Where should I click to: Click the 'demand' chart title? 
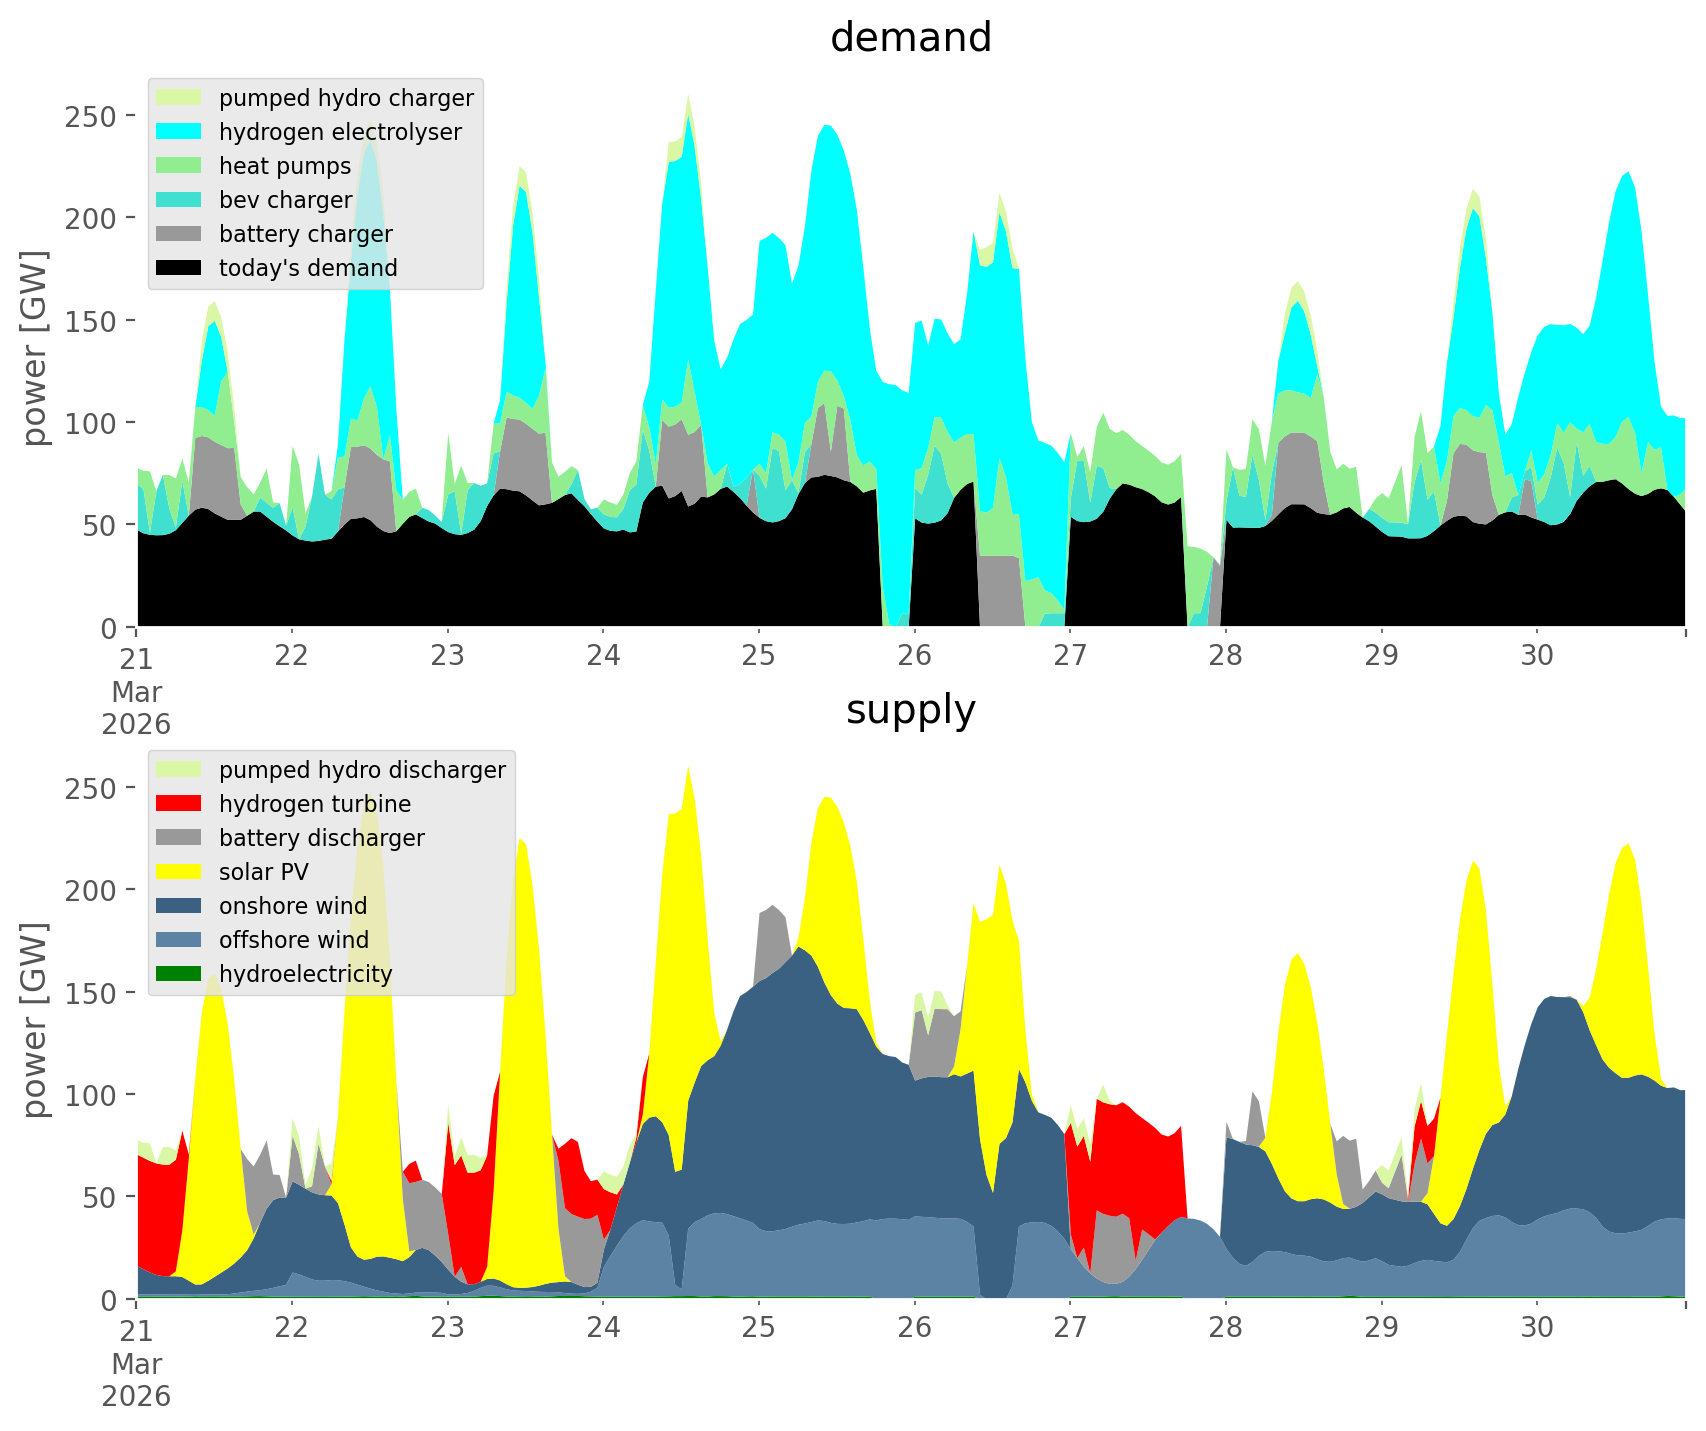(910, 38)
